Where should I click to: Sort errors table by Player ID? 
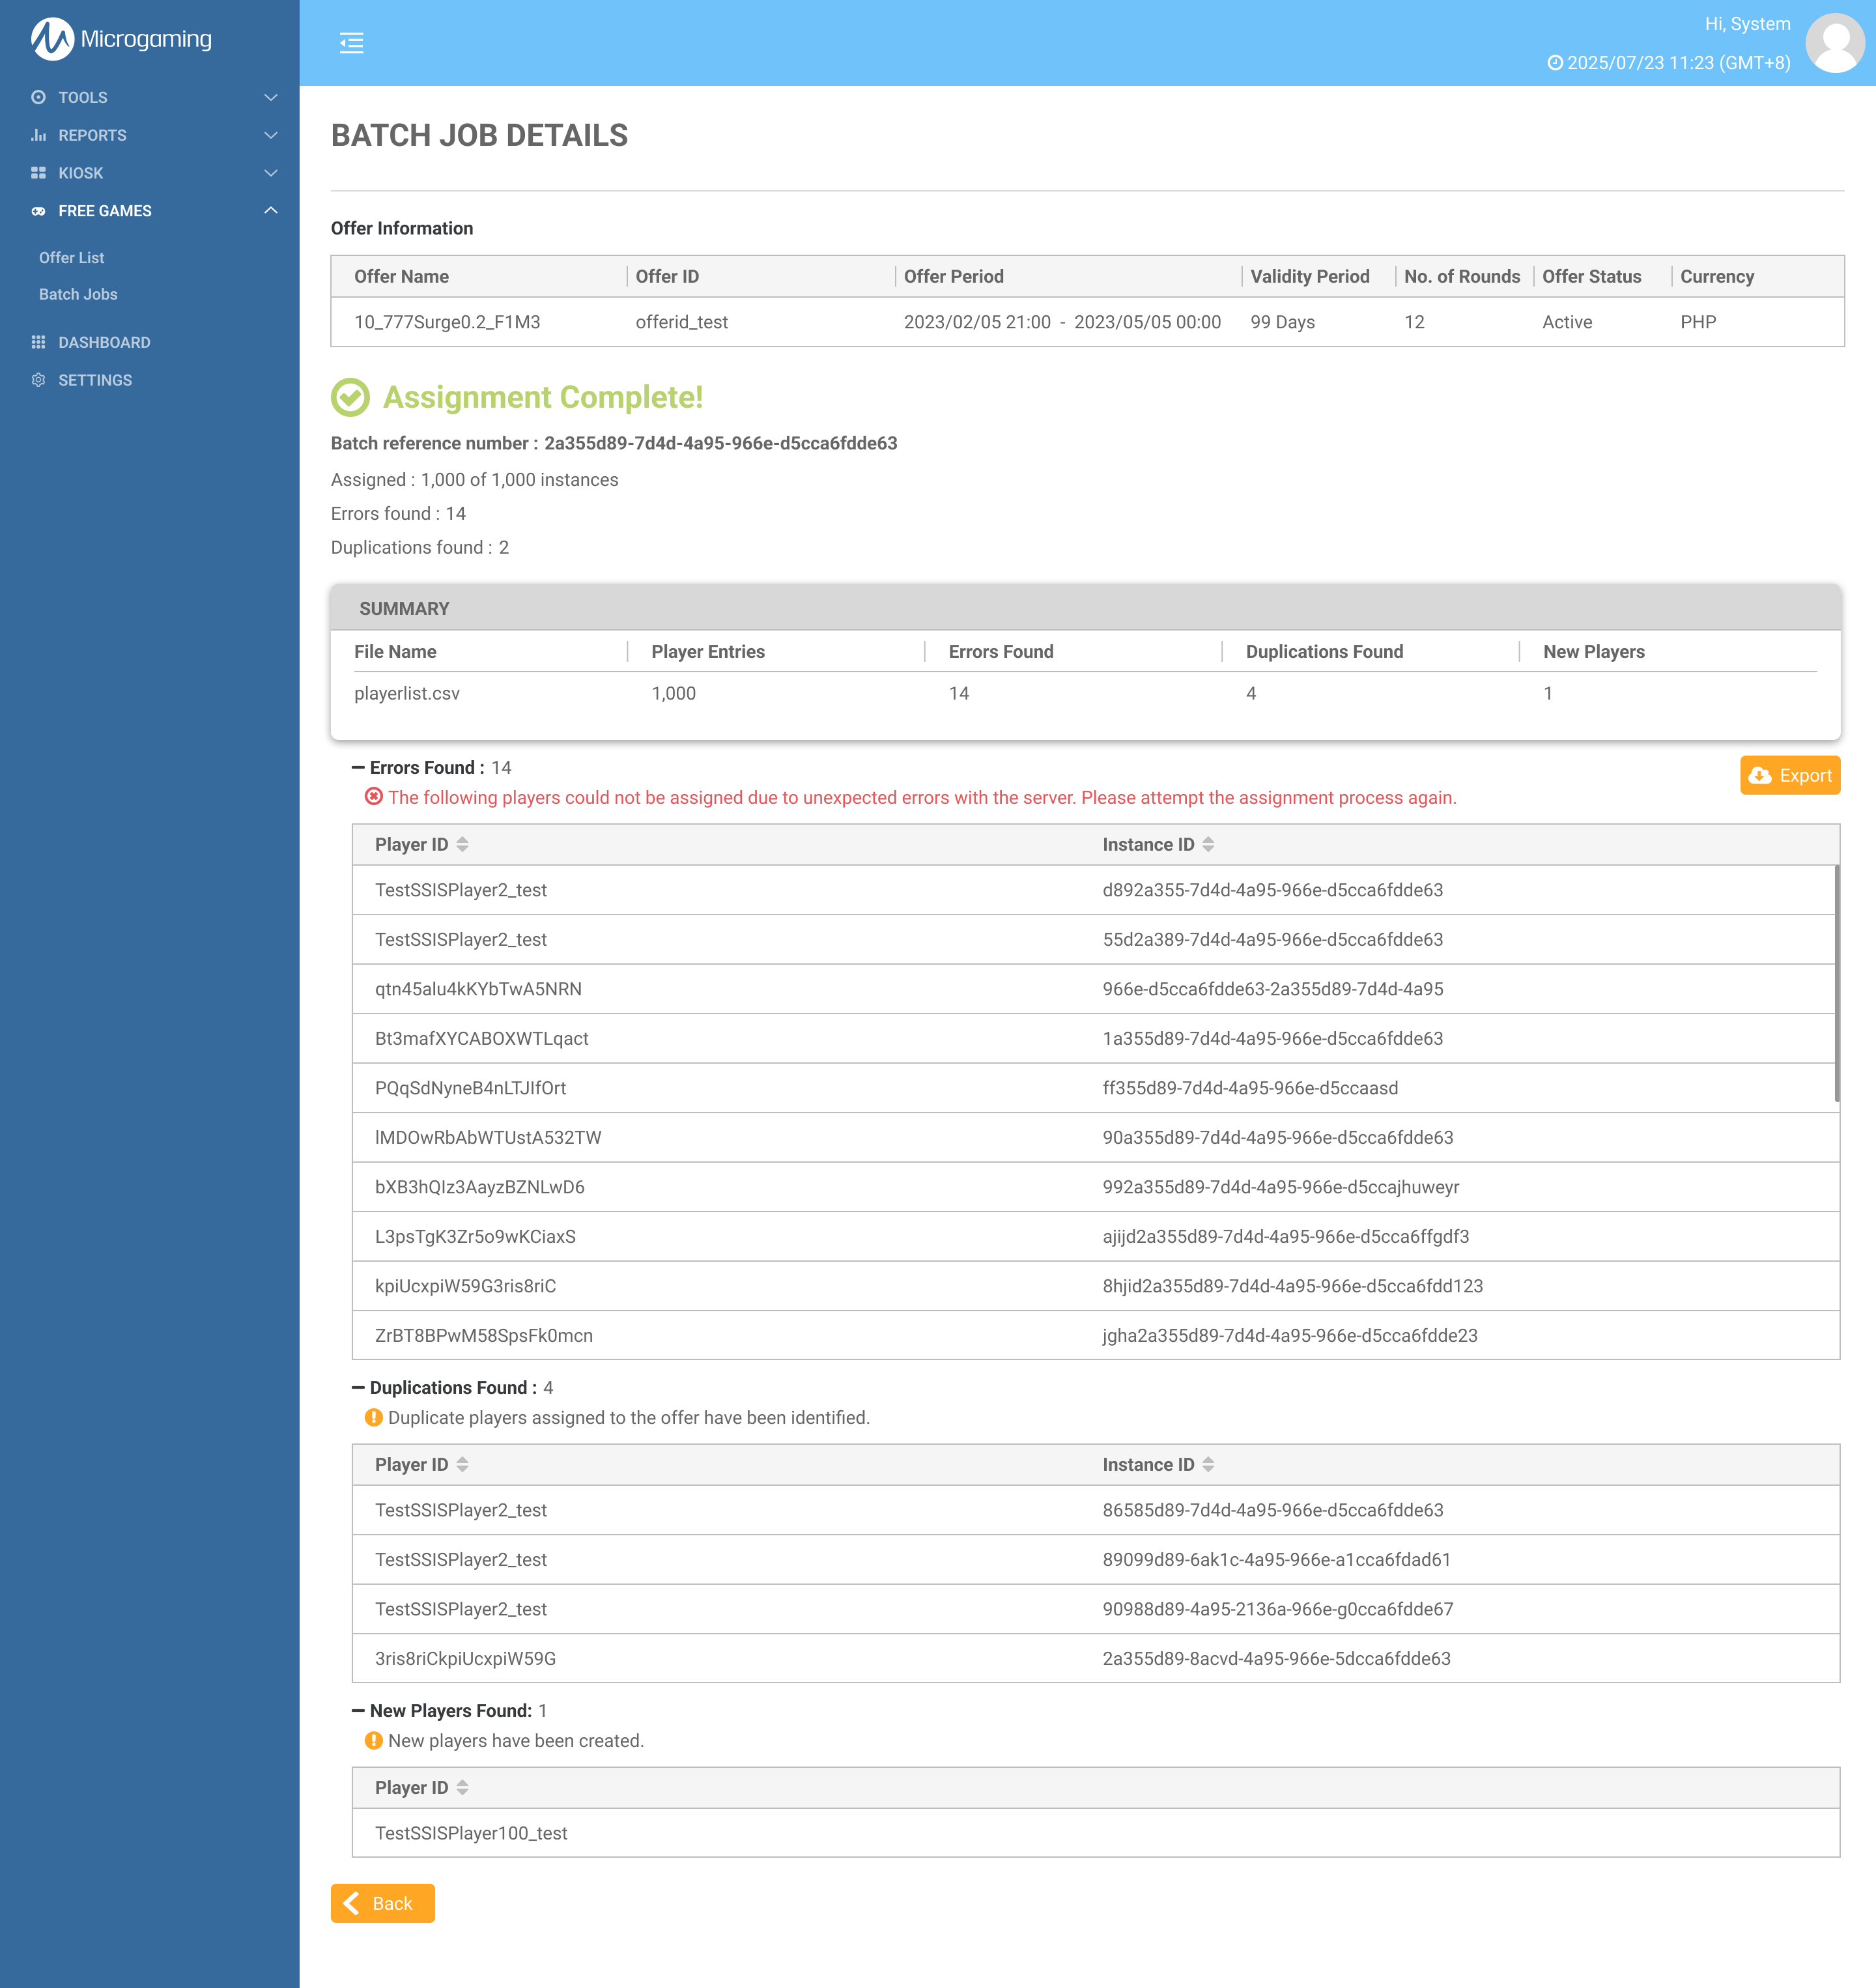(462, 844)
